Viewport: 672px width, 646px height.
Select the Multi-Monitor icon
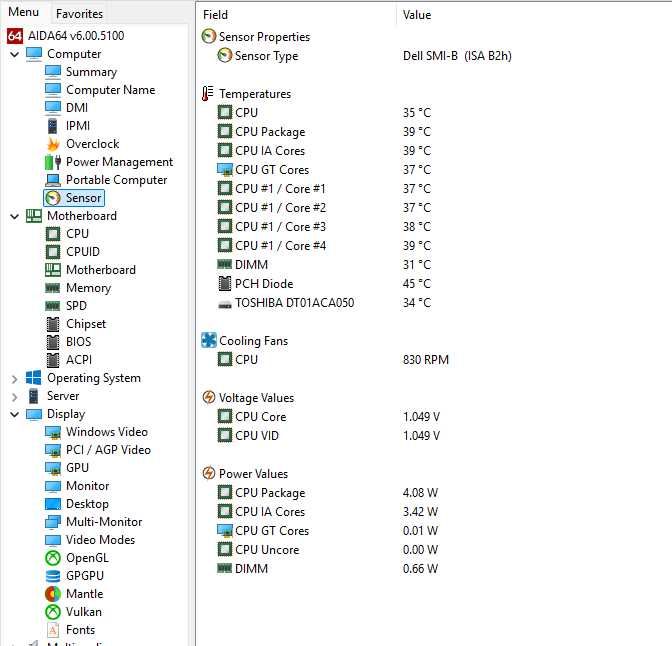53,522
